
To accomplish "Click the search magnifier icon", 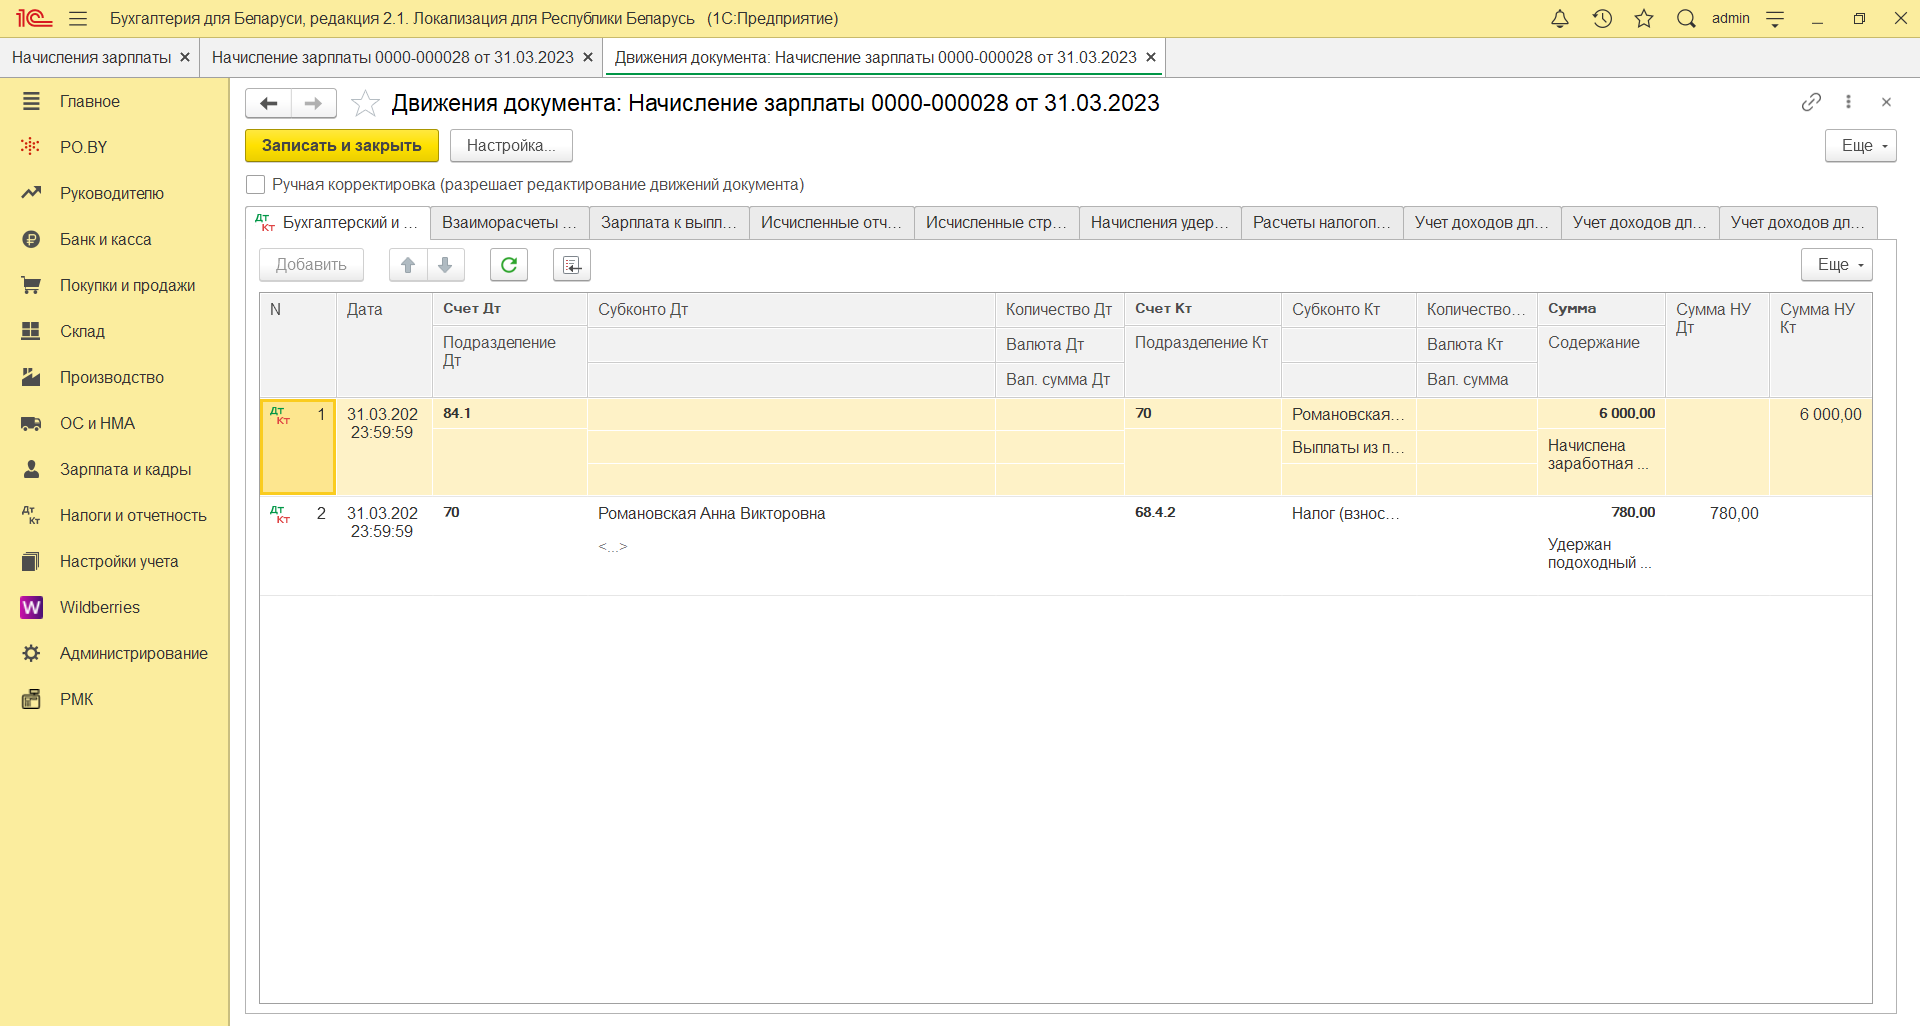I will click(x=1686, y=19).
